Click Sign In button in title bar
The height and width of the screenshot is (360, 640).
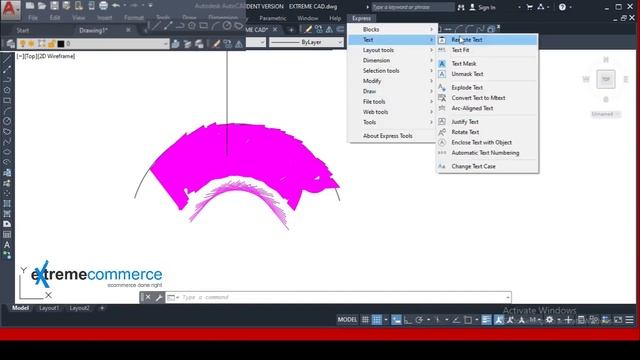482,7
